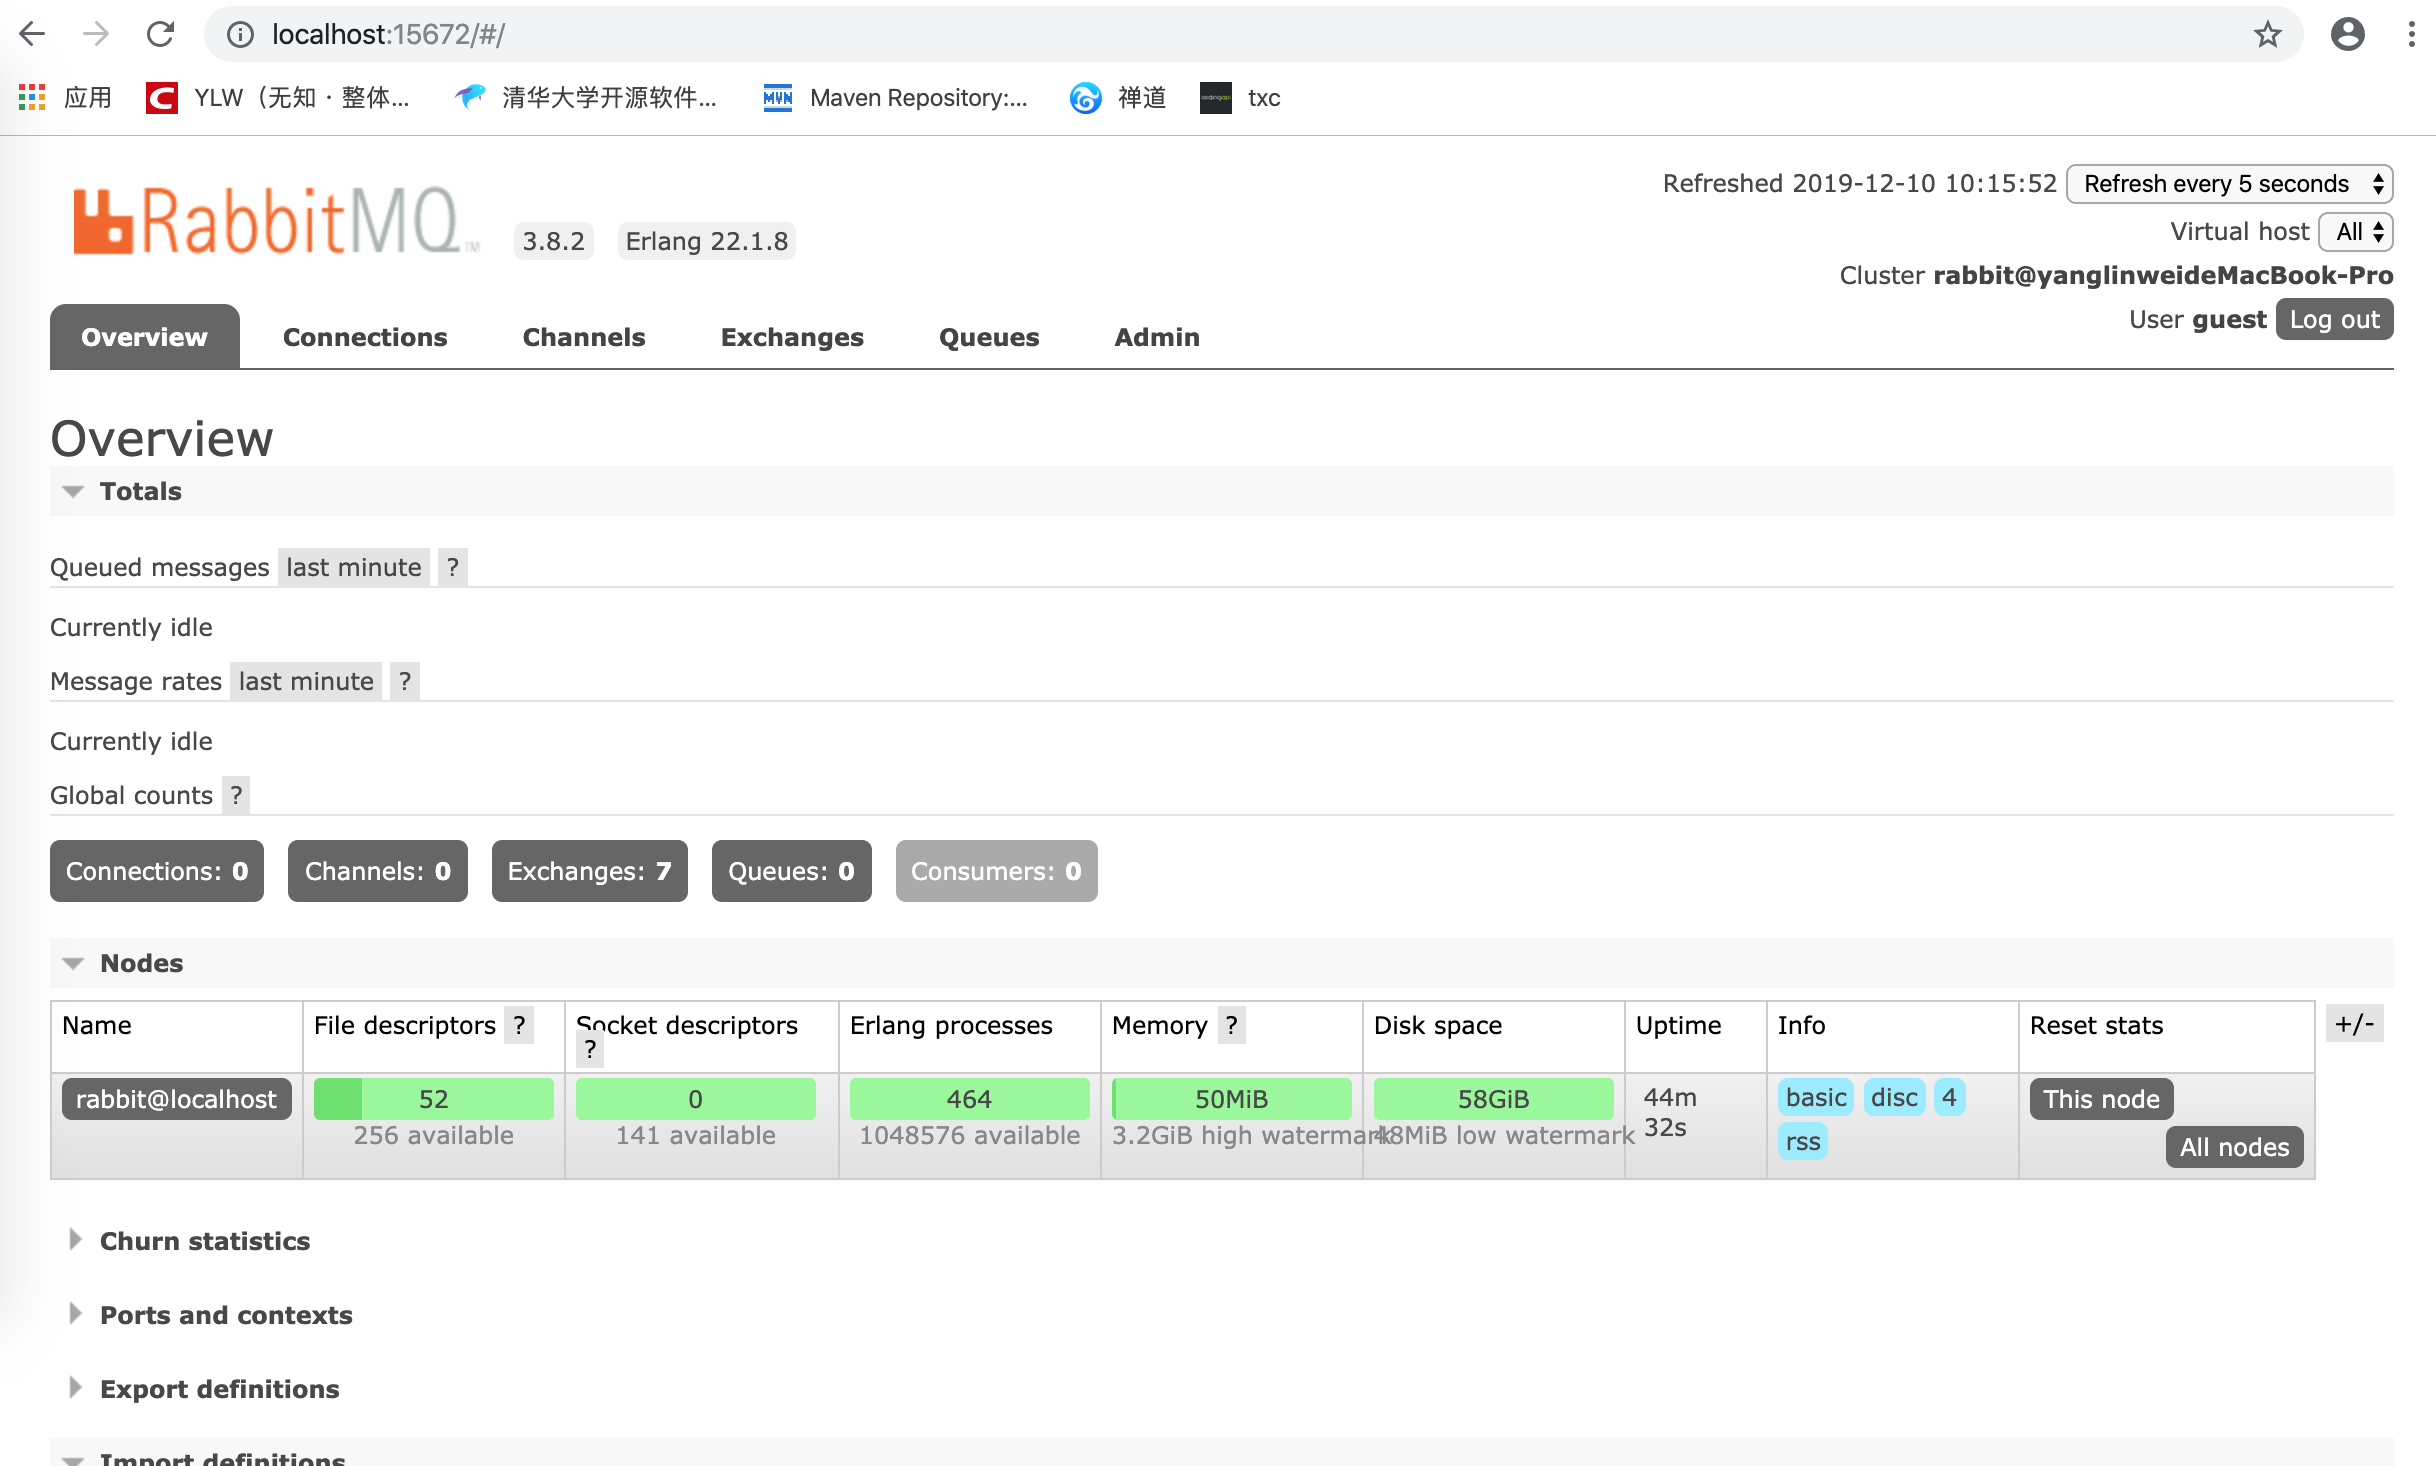Click the disc info tag
This screenshot has height=1466, width=2436.
point(1894,1098)
